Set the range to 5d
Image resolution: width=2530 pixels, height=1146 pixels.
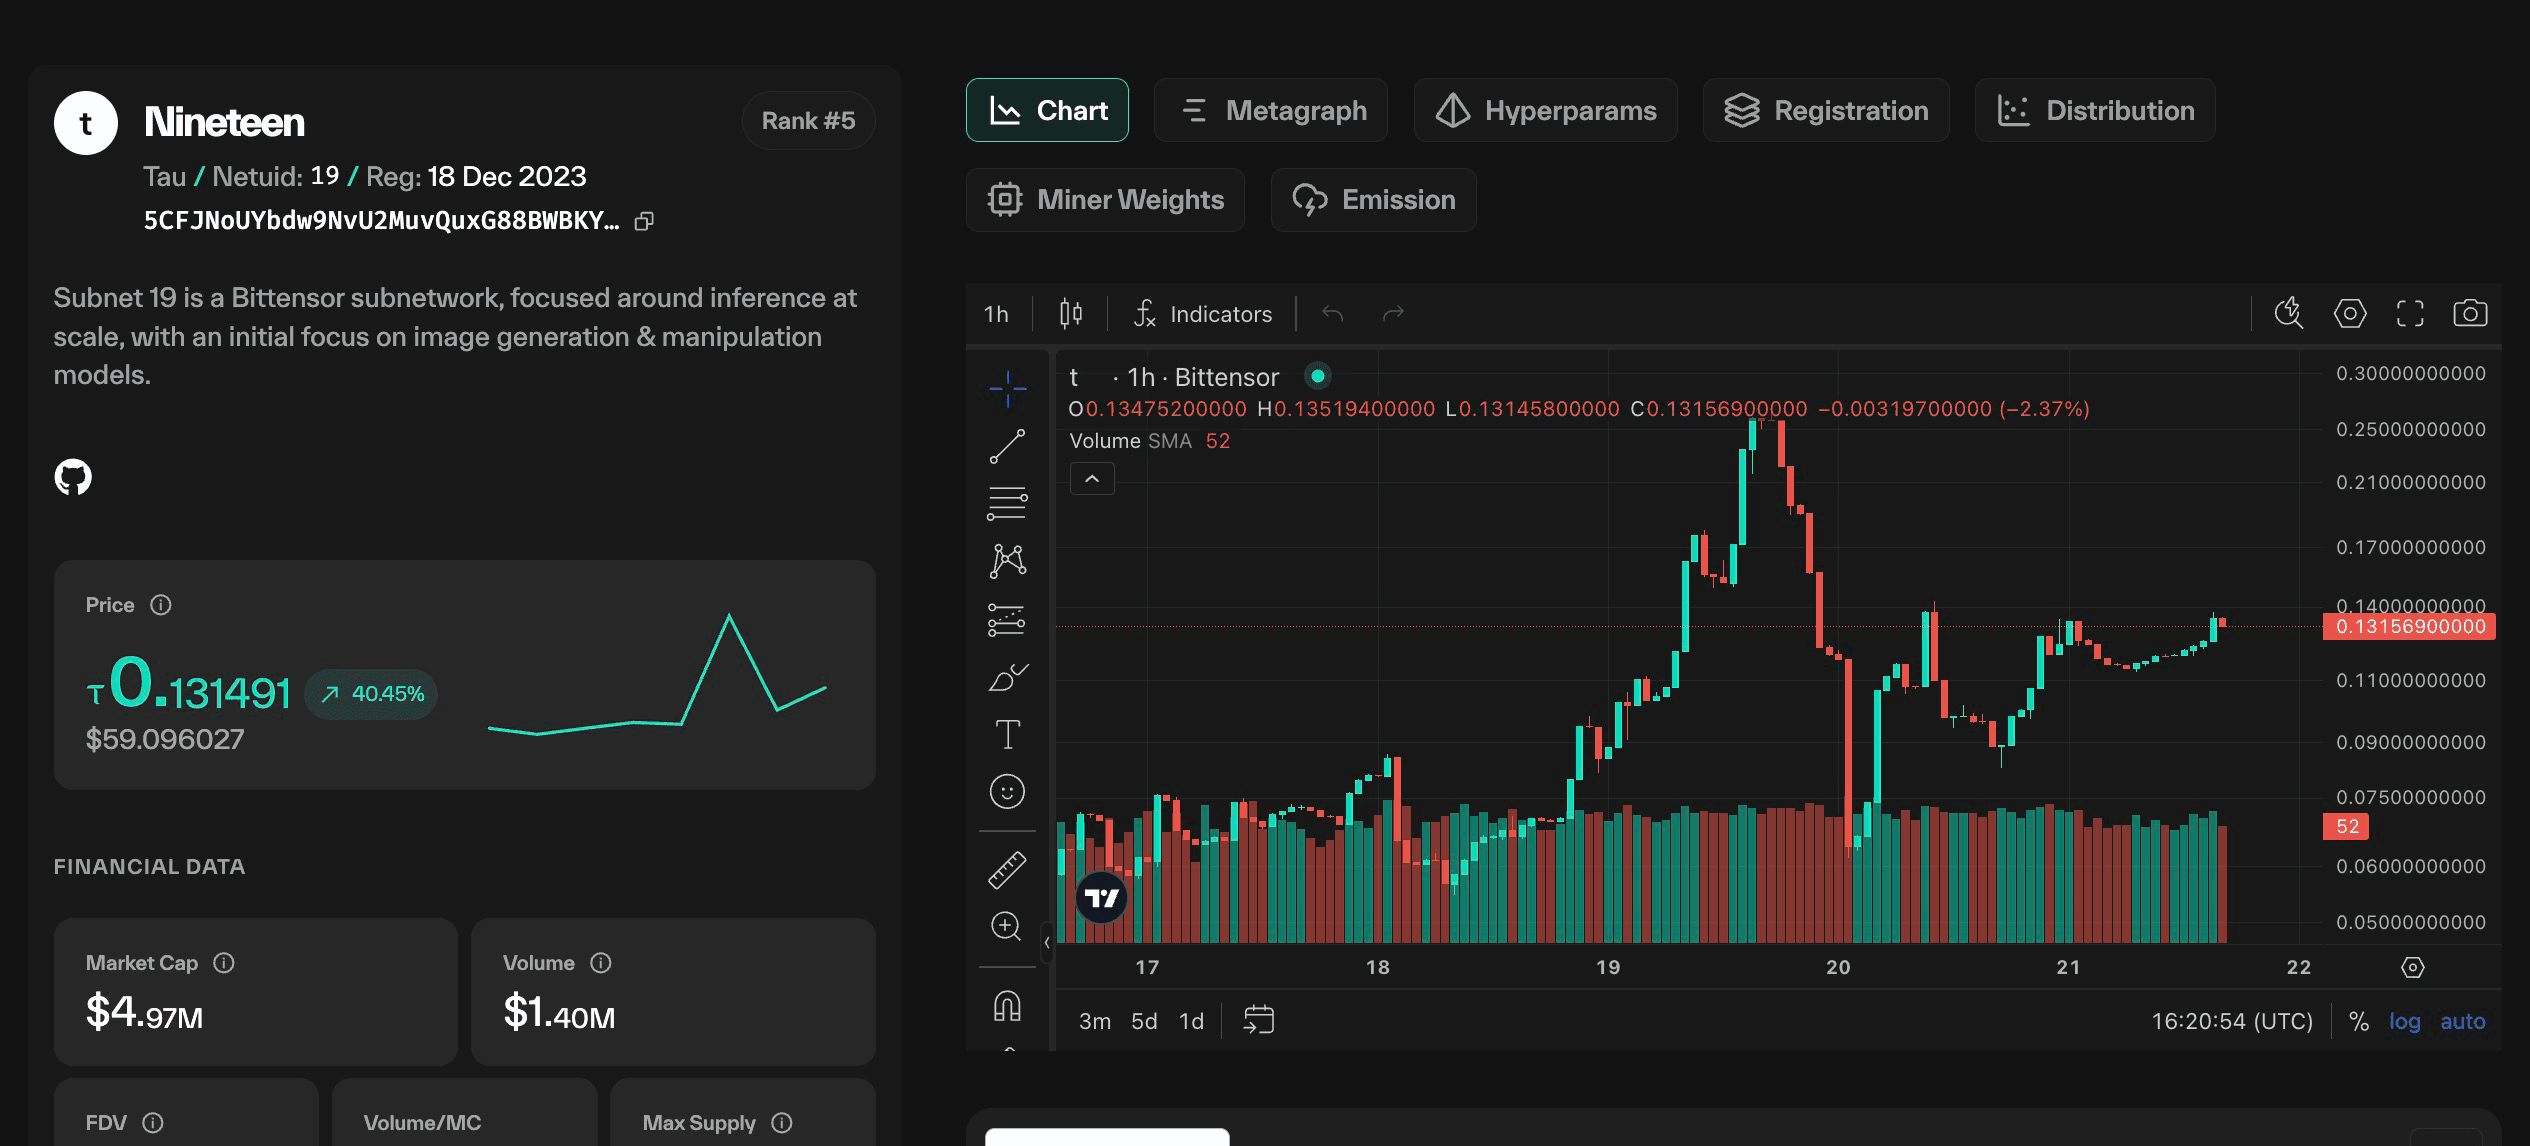coord(1144,1021)
